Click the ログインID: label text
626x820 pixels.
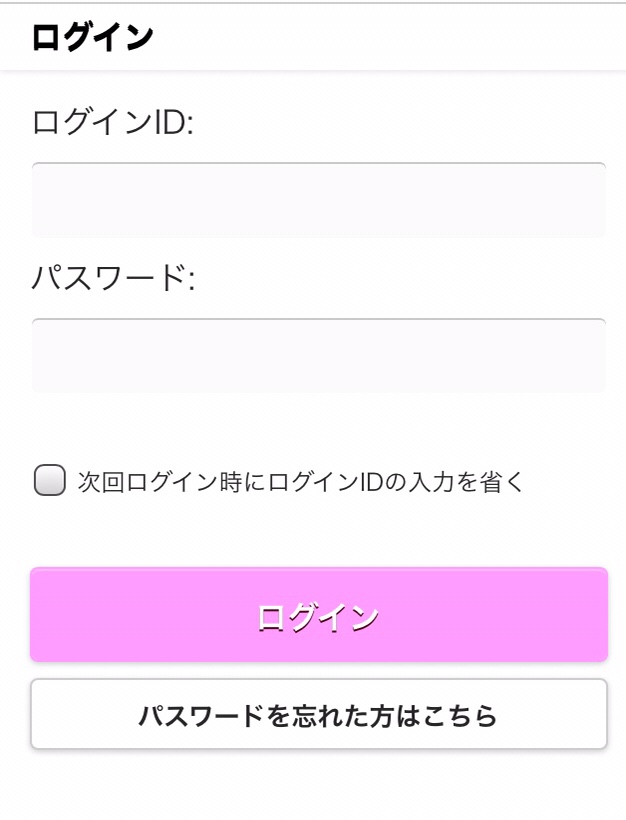tap(112, 123)
